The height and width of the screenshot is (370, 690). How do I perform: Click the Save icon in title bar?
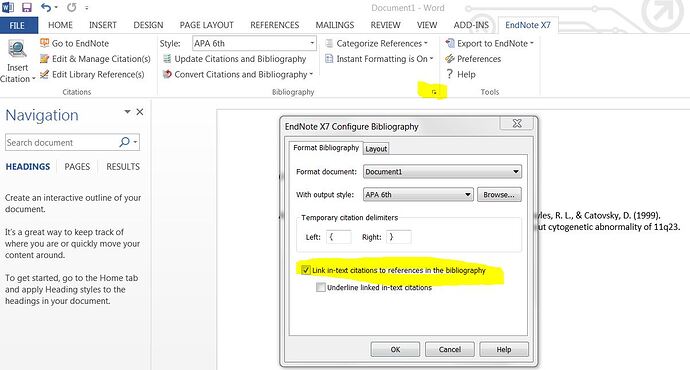27,7
